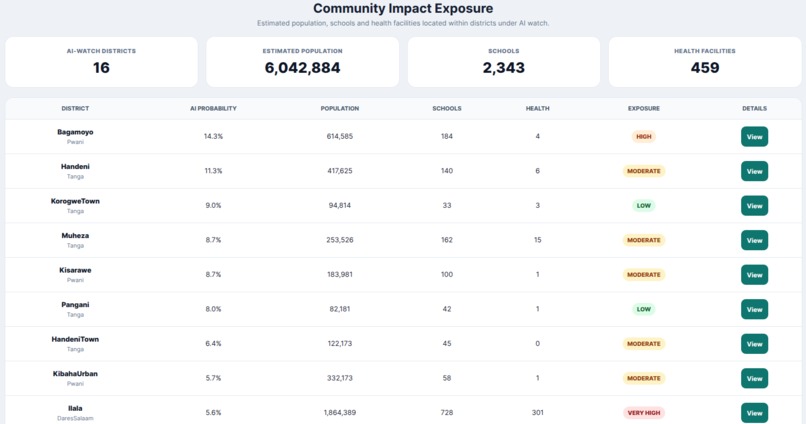The image size is (806, 424).
Task: Click the 14.3% AI probability value
Action: pyautogui.click(x=213, y=136)
